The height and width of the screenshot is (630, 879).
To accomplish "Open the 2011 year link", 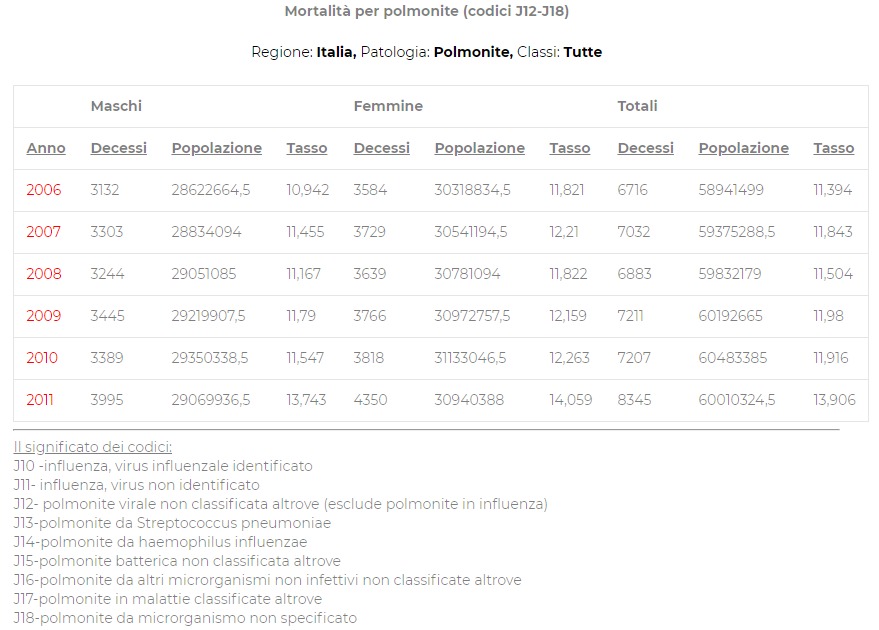I will click(x=40, y=400).
